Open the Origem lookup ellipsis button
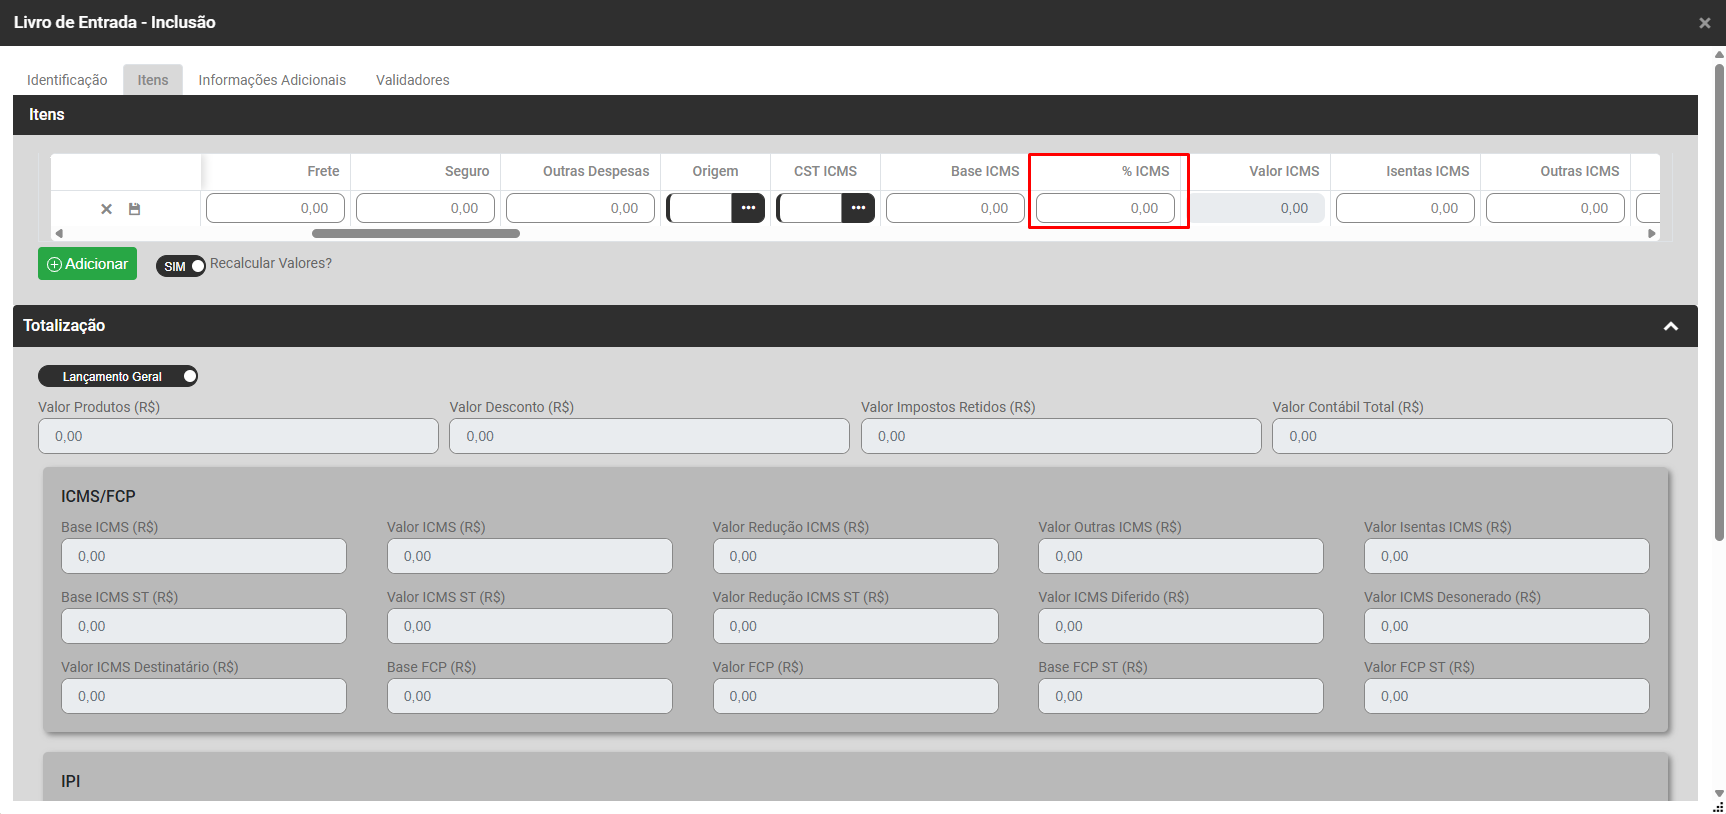The image size is (1726, 814). [748, 208]
